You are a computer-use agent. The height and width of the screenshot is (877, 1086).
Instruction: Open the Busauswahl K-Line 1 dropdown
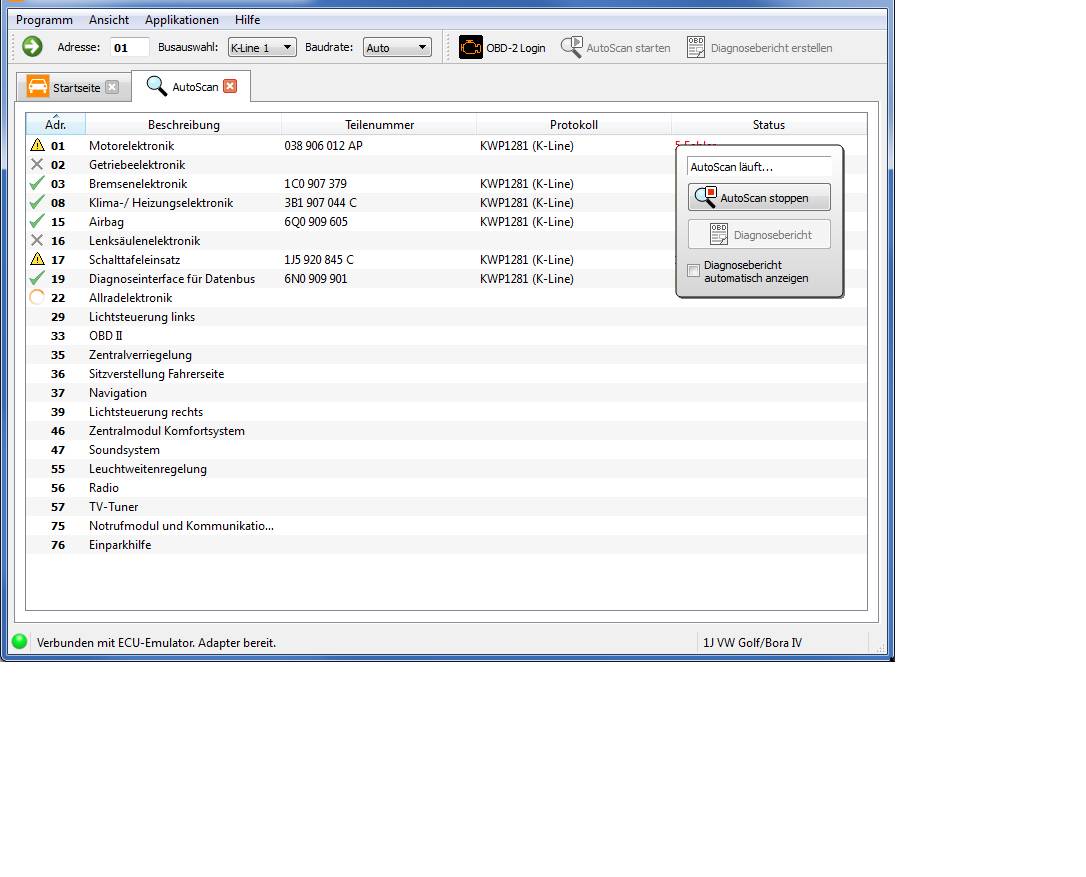tap(262, 47)
